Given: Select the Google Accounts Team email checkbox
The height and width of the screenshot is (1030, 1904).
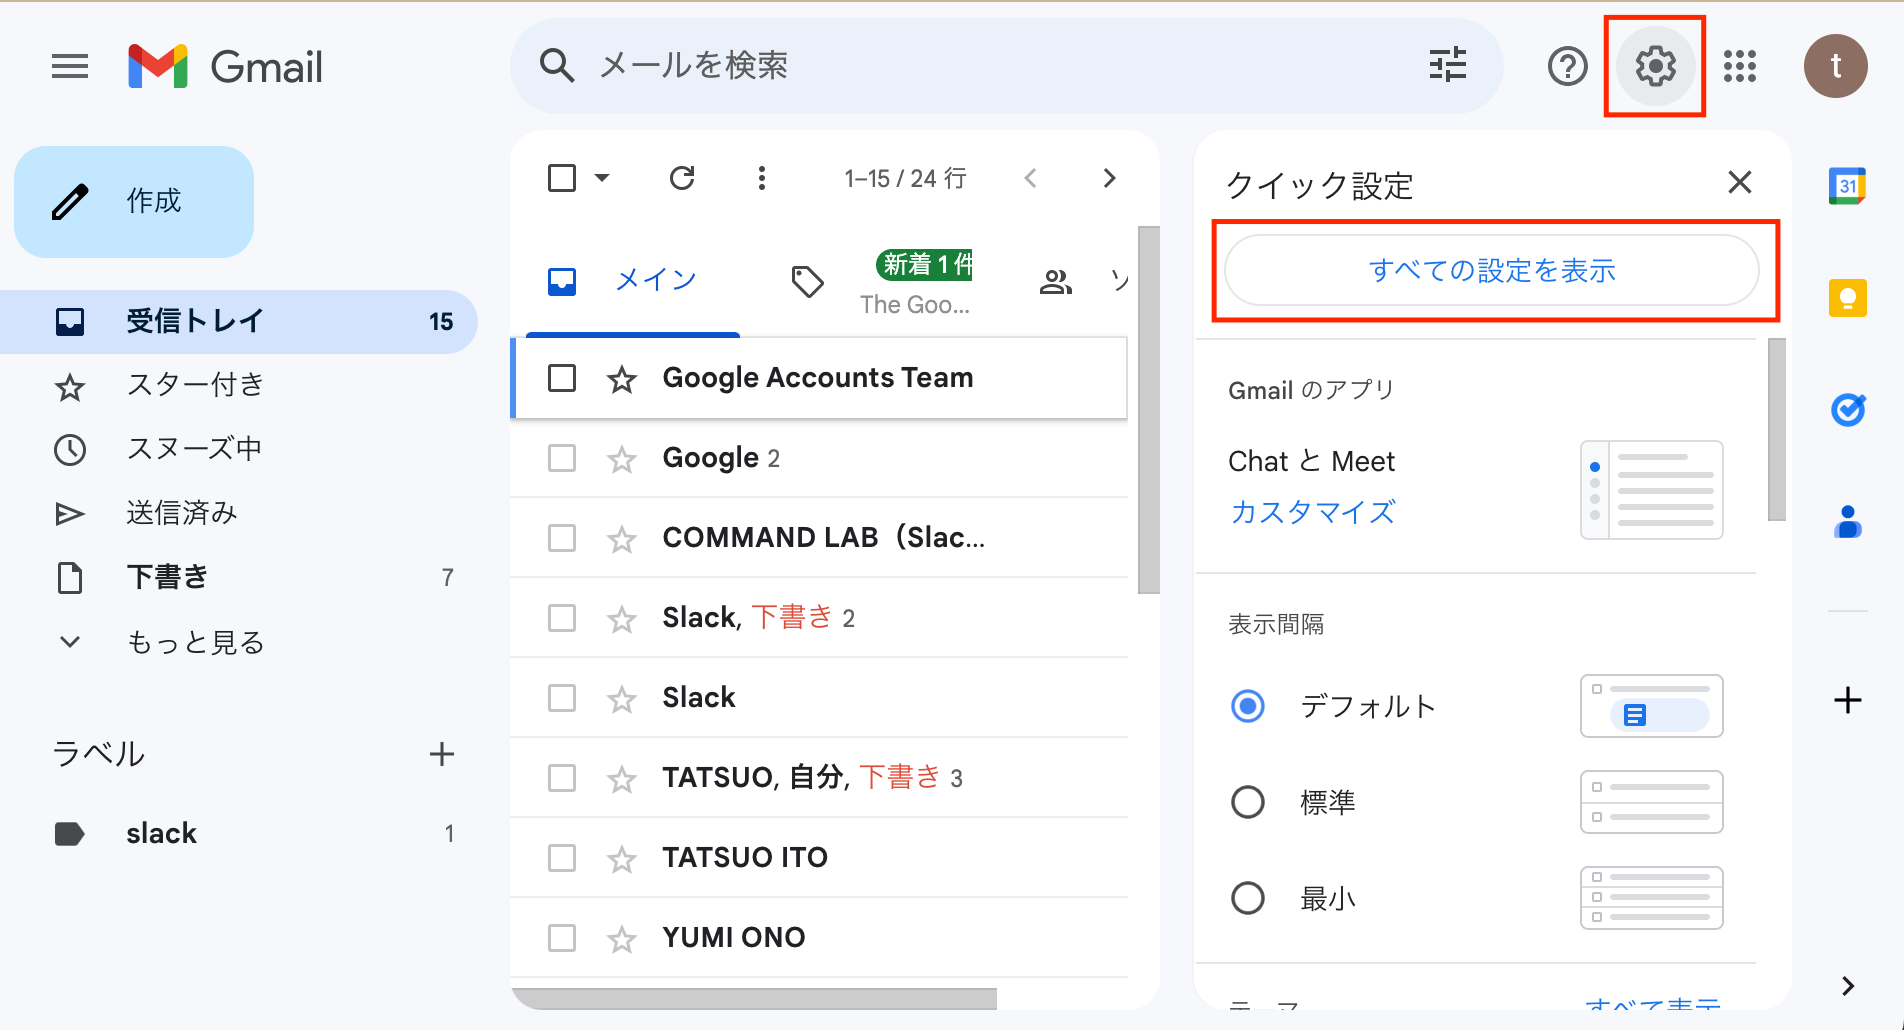Looking at the screenshot, I should pyautogui.click(x=562, y=378).
